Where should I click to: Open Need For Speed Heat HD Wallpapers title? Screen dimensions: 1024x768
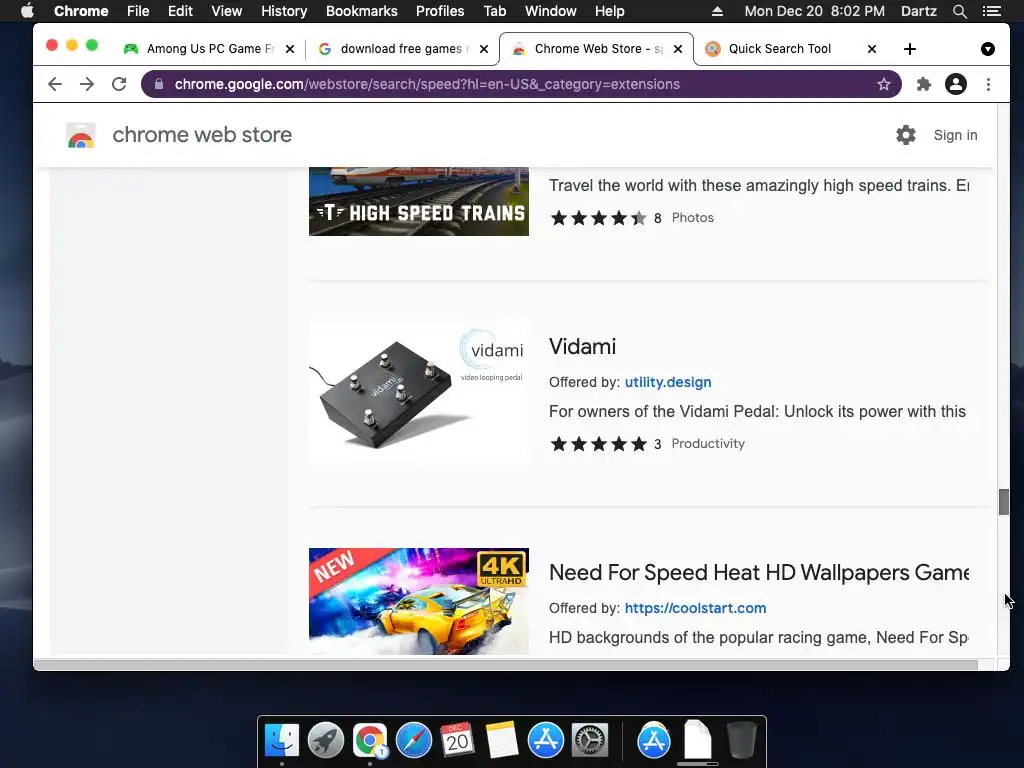pos(759,573)
